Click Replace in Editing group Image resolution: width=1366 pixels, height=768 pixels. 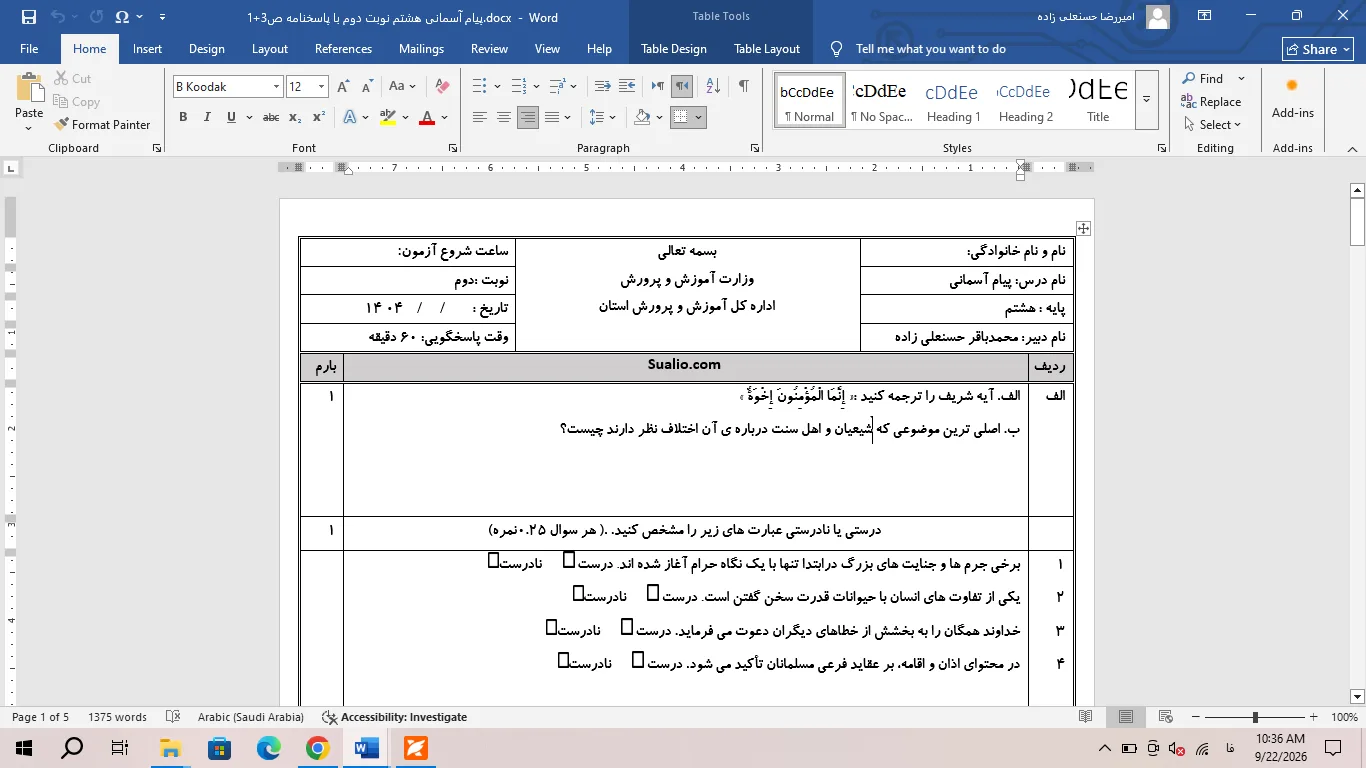[x=1211, y=101]
